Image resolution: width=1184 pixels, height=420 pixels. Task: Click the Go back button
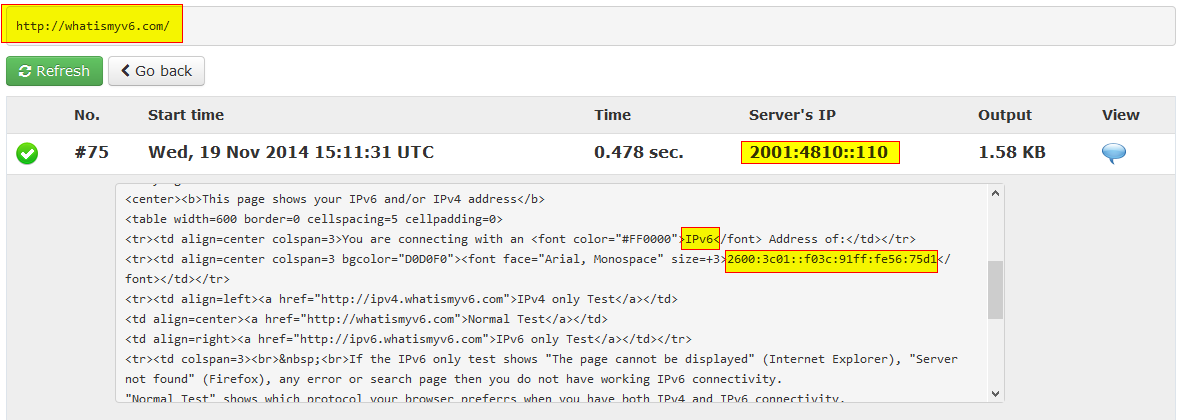click(156, 71)
